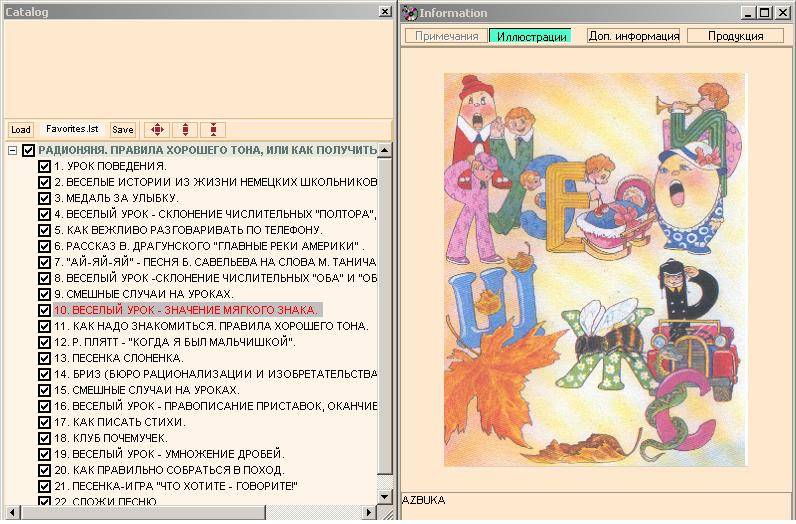Click the AZBUKA illustration image
Viewport: 796px width, 524px height.
click(594, 270)
